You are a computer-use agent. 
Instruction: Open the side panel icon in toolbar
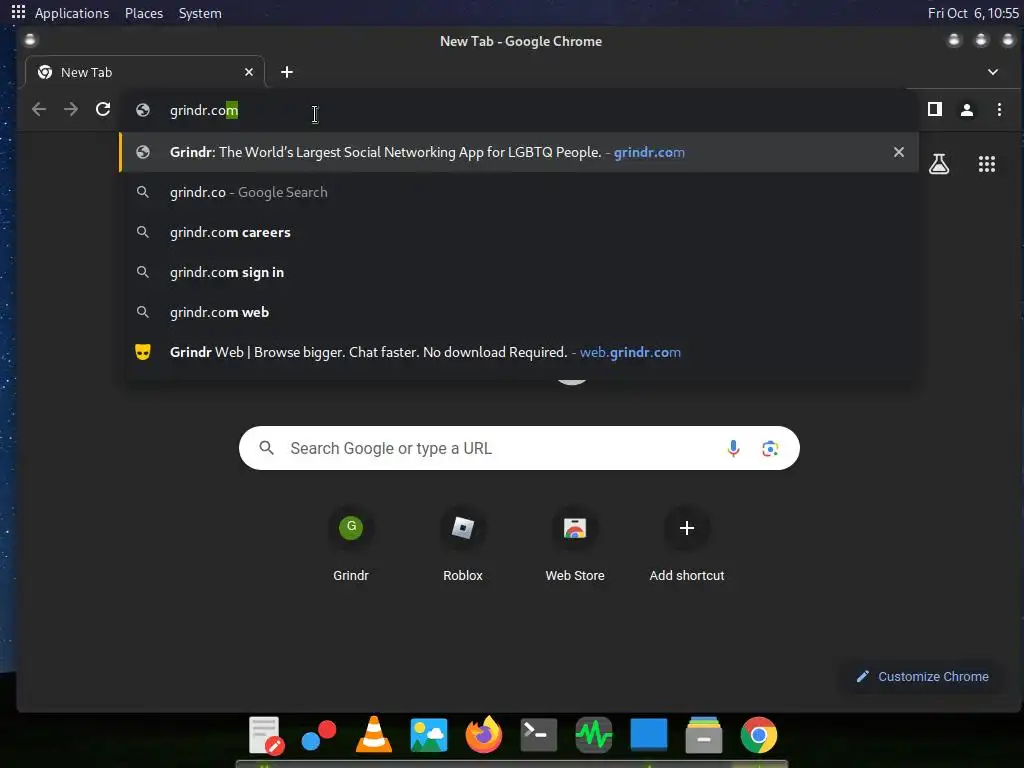pos(935,109)
